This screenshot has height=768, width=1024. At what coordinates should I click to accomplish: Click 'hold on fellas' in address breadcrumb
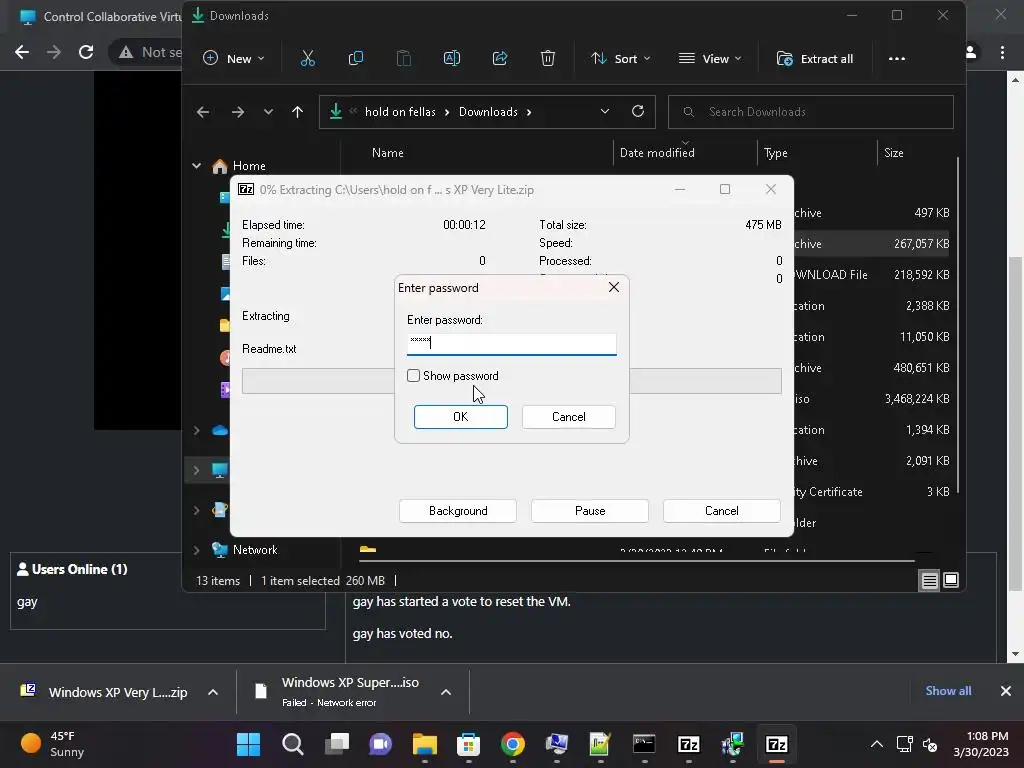point(400,112)
